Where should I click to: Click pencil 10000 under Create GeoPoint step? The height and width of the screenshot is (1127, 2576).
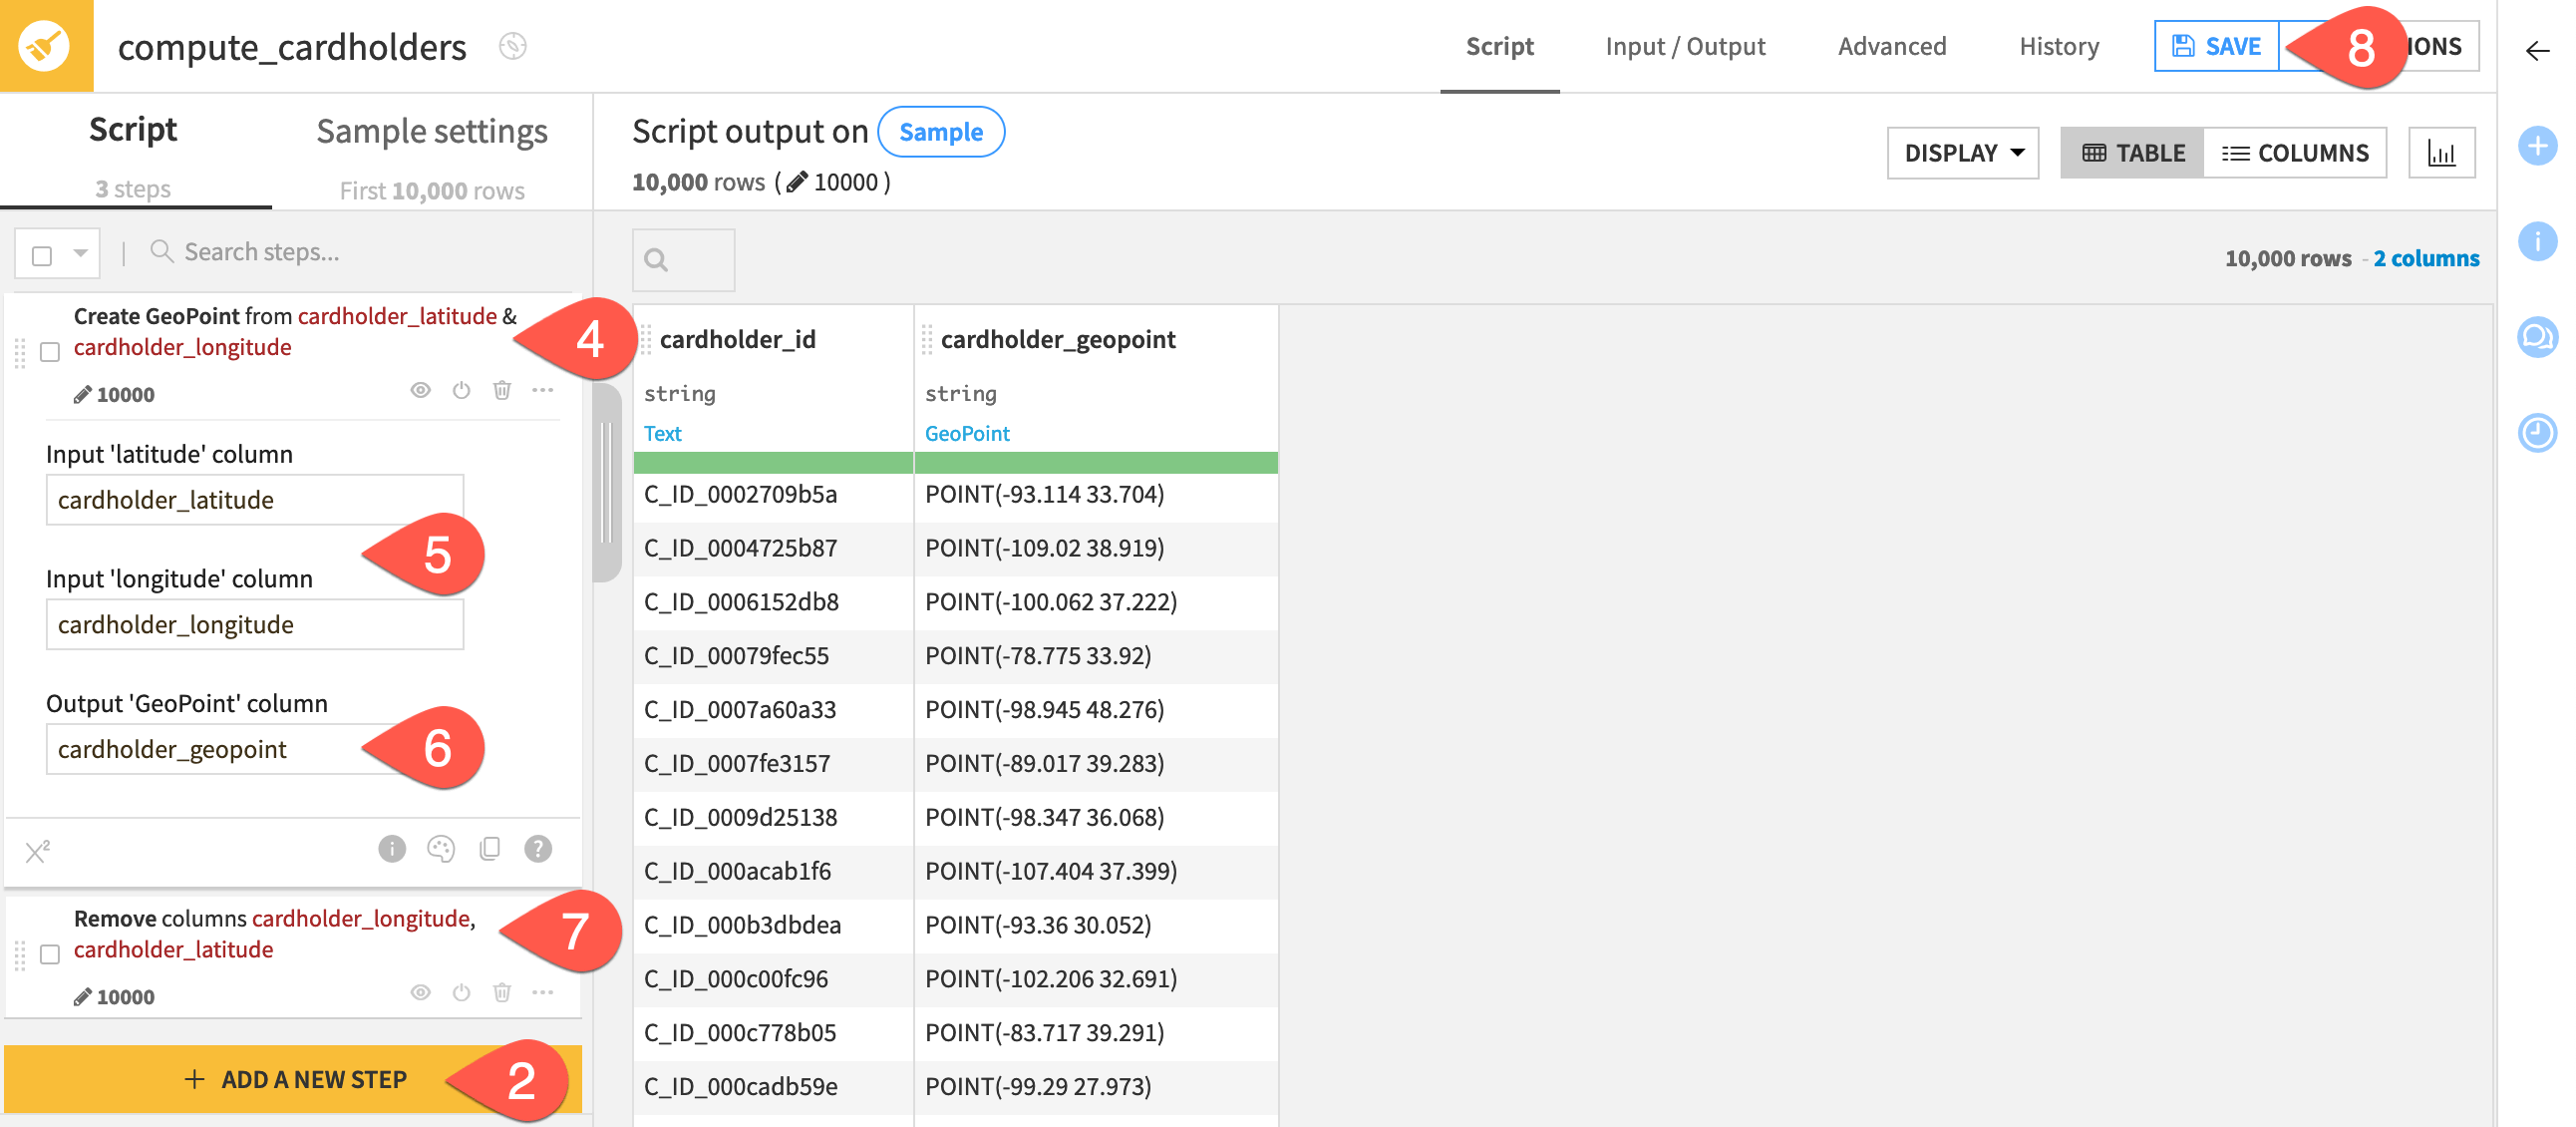(x=114, y=394)
